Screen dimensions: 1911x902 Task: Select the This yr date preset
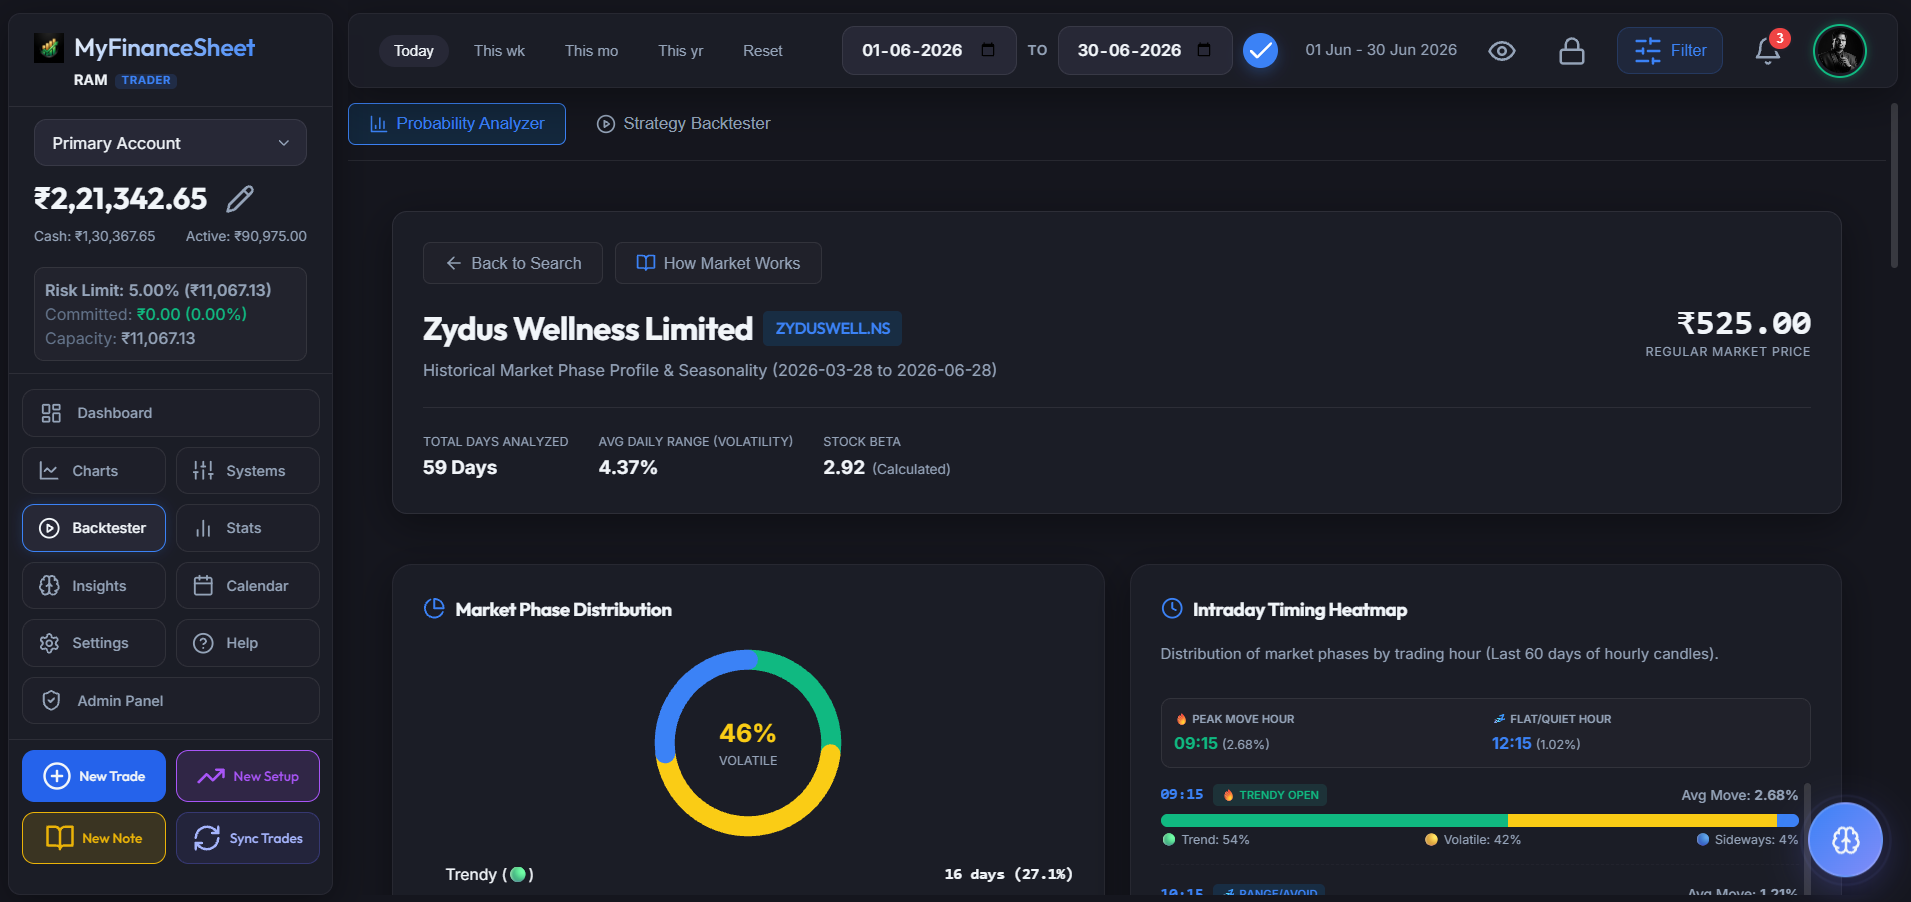click(680, 51)
